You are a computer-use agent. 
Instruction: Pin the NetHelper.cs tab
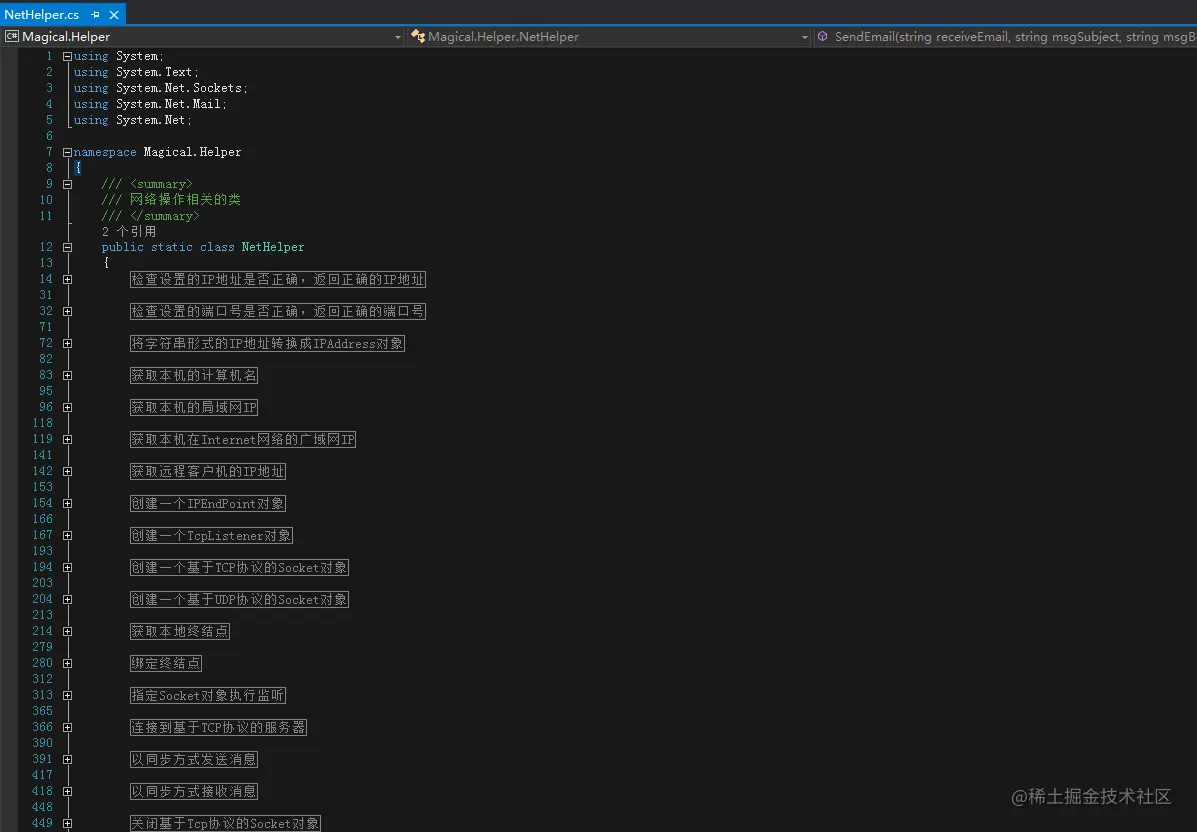click(x=95, y=15)
